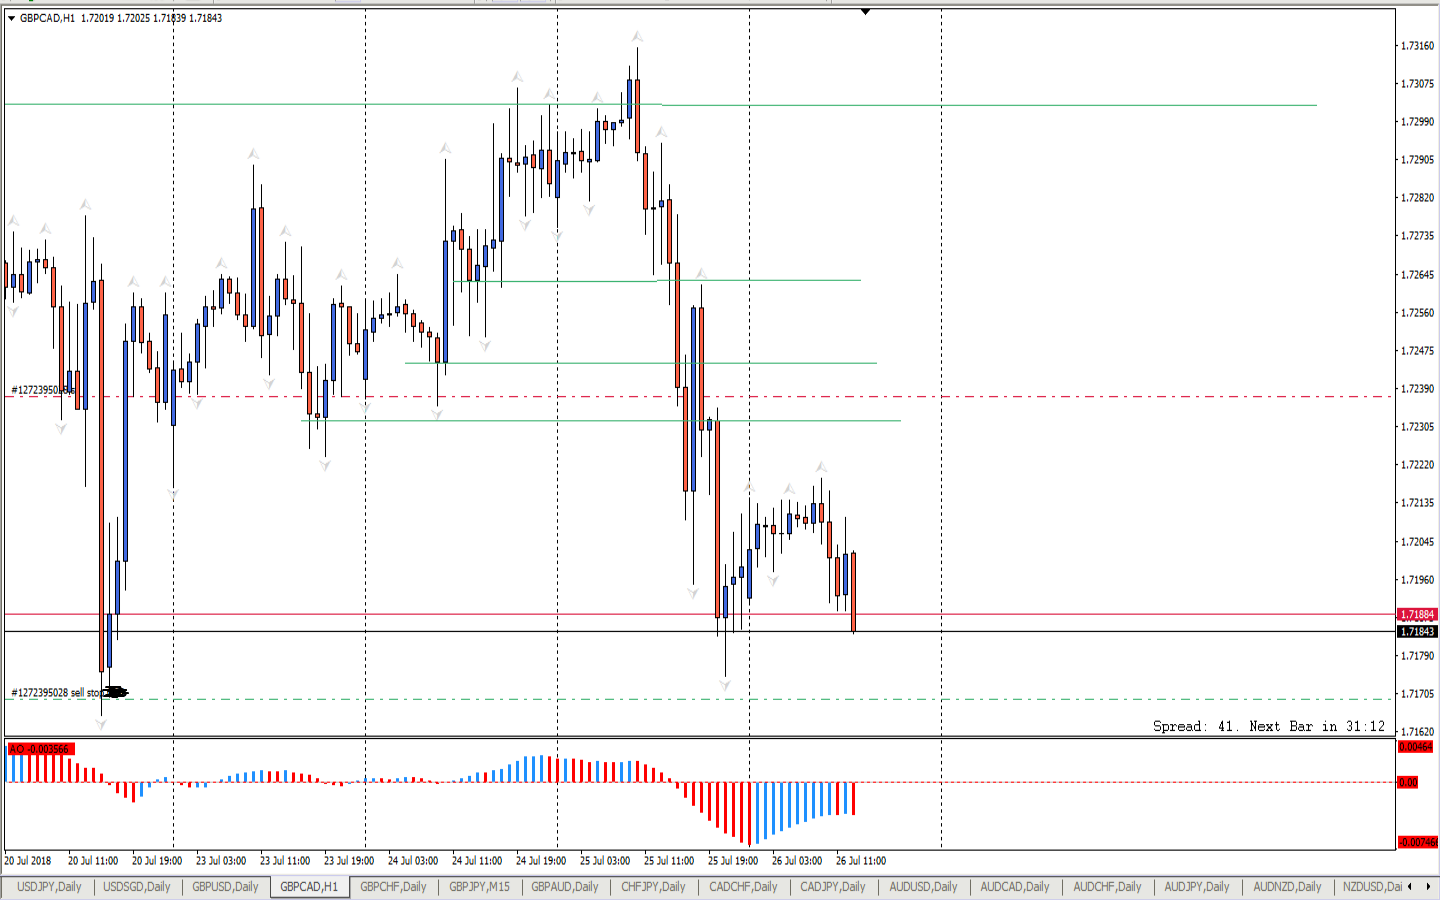The height and width of the screenshot is (900, 1440).
Task: Click the black 1.71843 current price tag
Action: pyautogui.click(x=1417, y=632)
